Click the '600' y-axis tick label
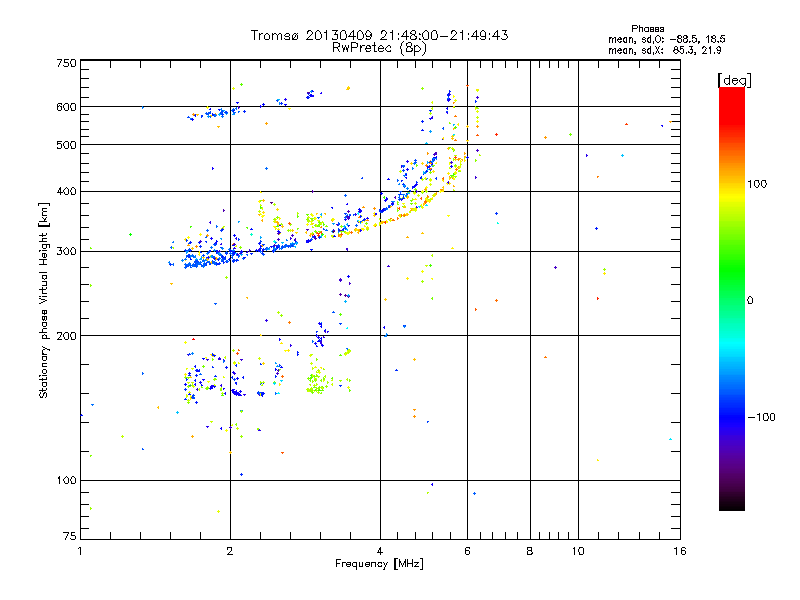 point(66,107)
